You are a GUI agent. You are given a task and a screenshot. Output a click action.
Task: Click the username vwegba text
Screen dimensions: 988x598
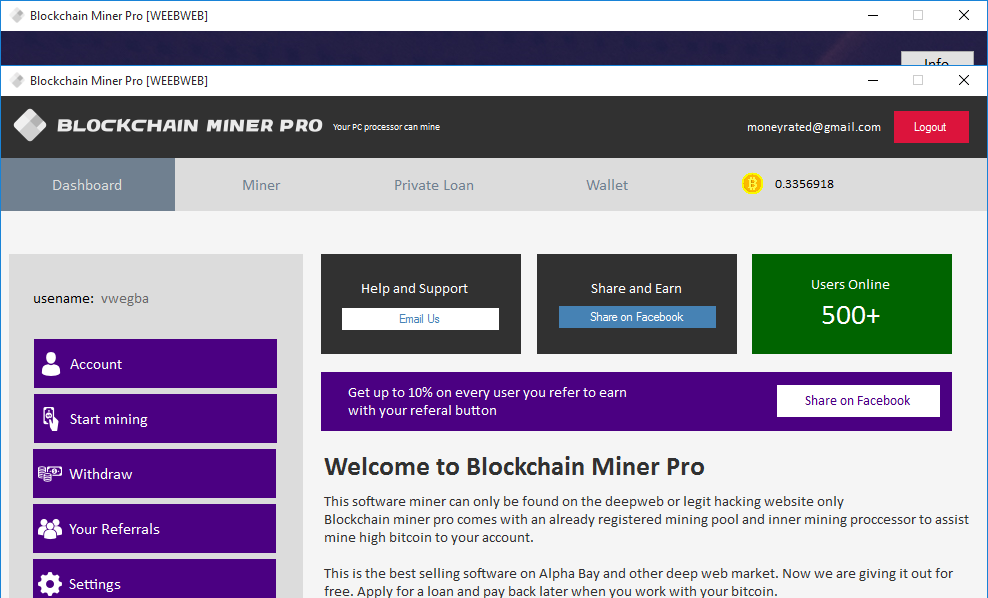tap(122, 298)
